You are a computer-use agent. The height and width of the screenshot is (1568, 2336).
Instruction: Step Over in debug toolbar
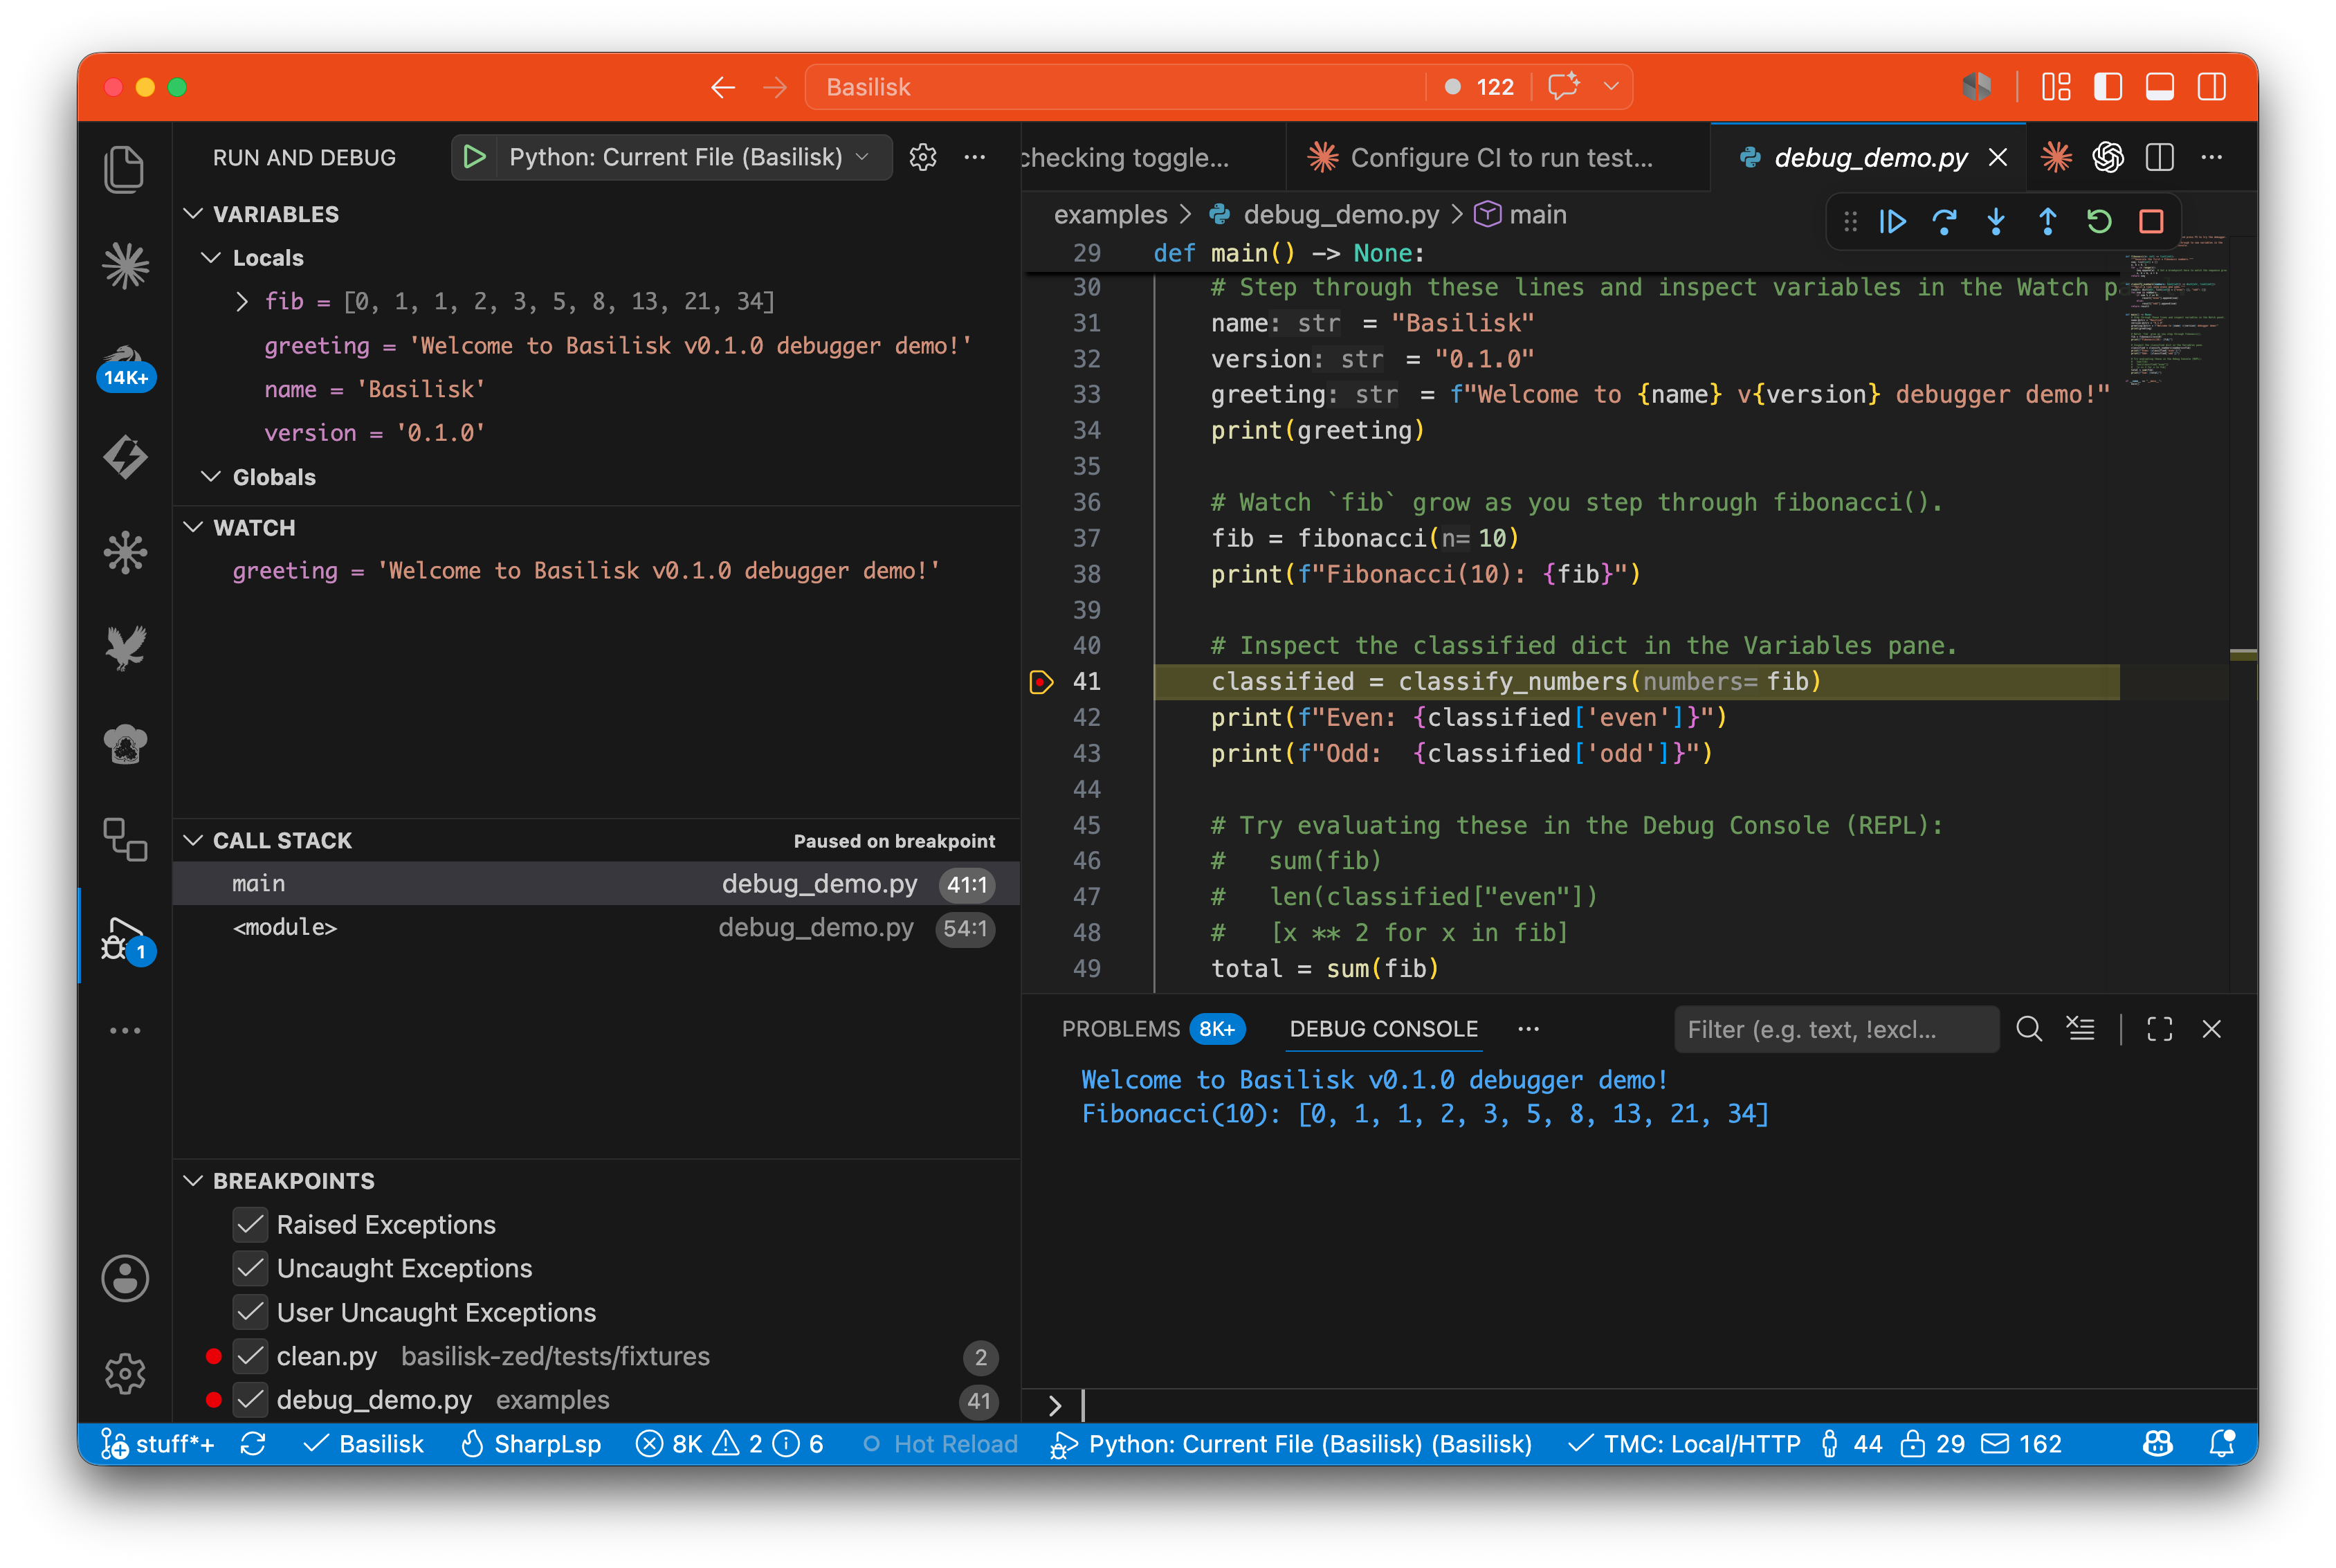[1944, 221]
